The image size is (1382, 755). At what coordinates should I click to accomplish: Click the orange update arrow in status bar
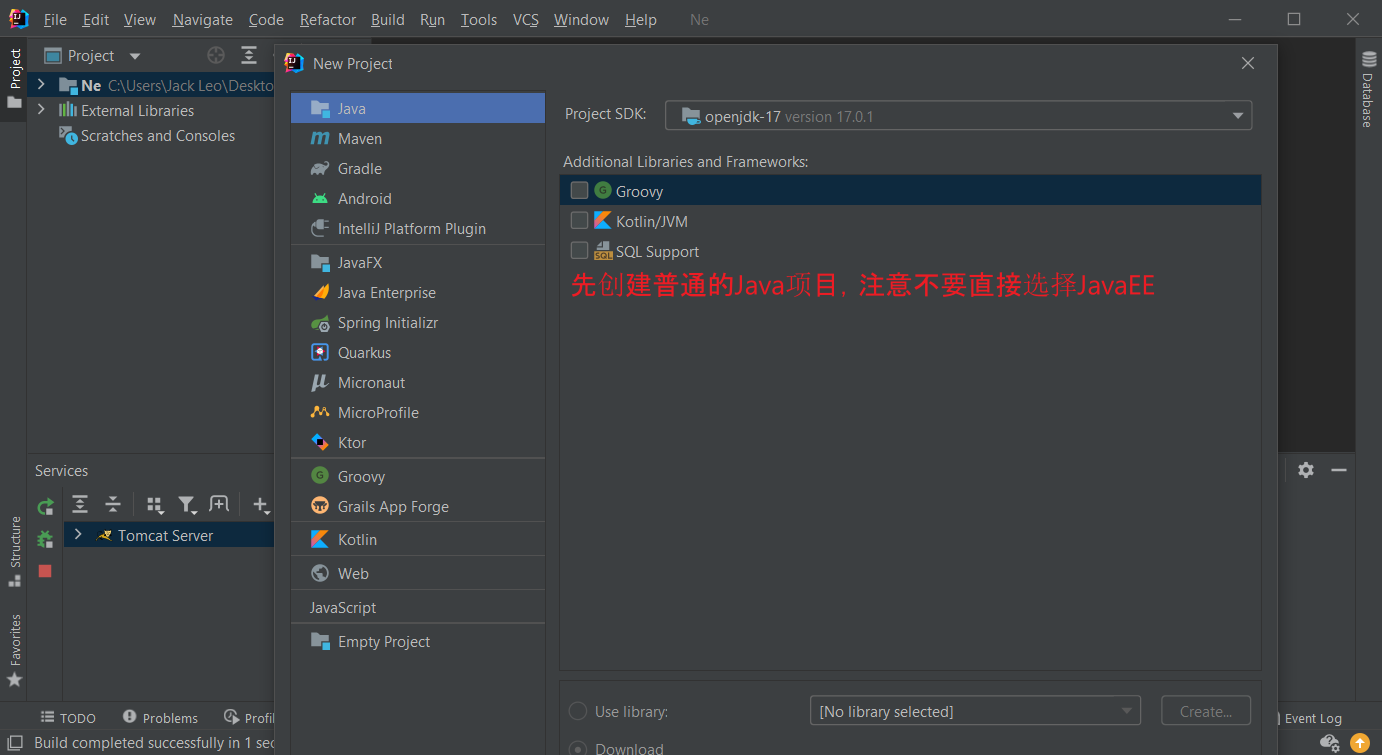pos(1360,743)
